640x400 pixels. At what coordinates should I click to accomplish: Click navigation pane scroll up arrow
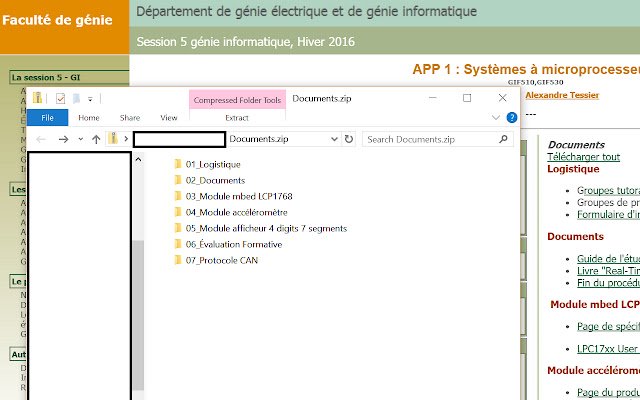pyautogui.click(x=138, y=160)
